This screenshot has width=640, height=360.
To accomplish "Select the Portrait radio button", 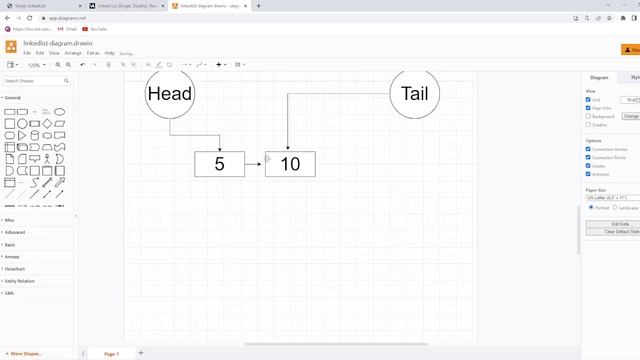I will pyautogui.click(x=591, y=207).
